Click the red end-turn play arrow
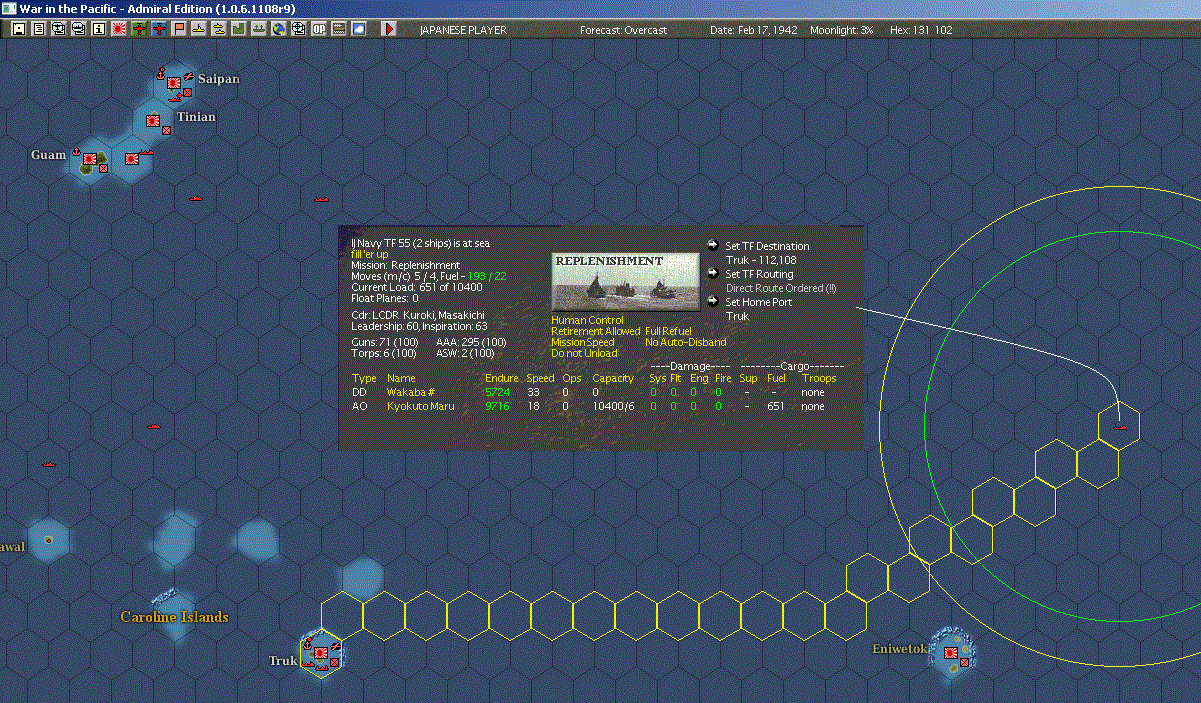The width and height of the screenshot is (1201, 703). (x=389, y=29)
